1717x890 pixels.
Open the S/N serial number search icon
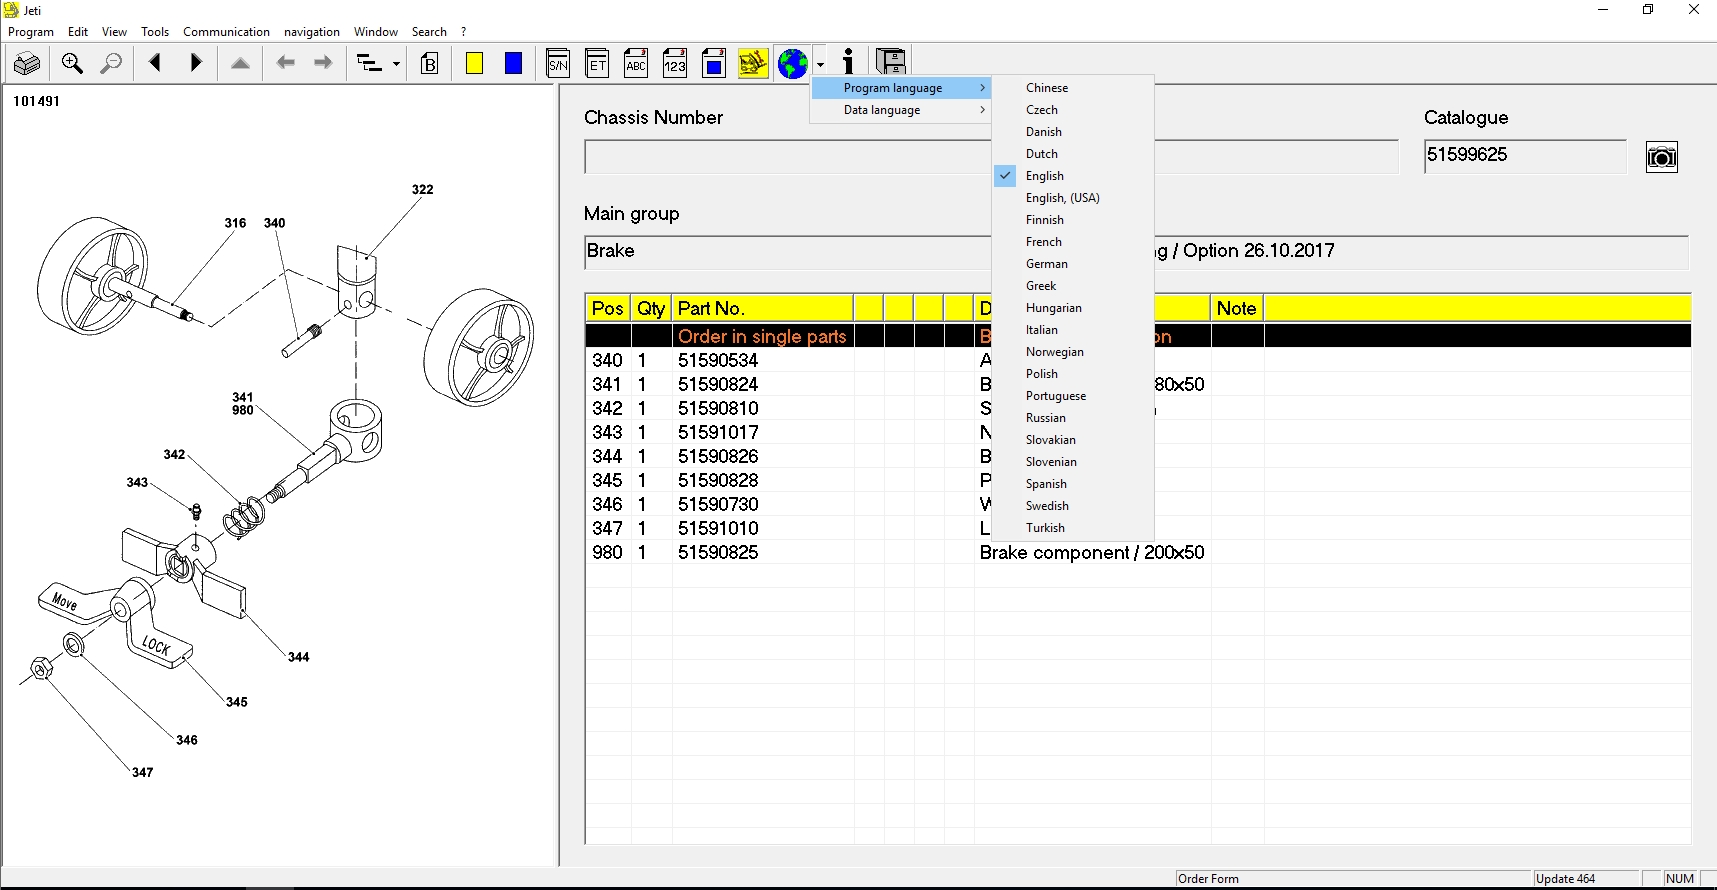pyautogui.click(x=559, y=64)
